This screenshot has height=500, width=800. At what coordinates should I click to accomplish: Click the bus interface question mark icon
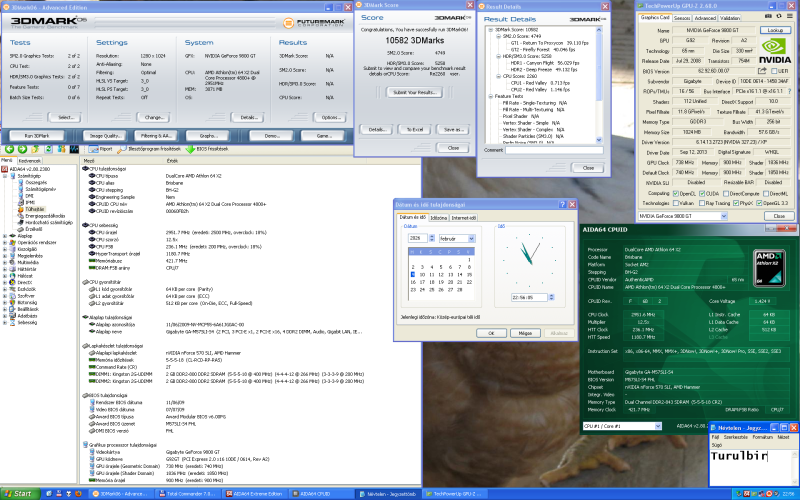click(x=790, y=91)
